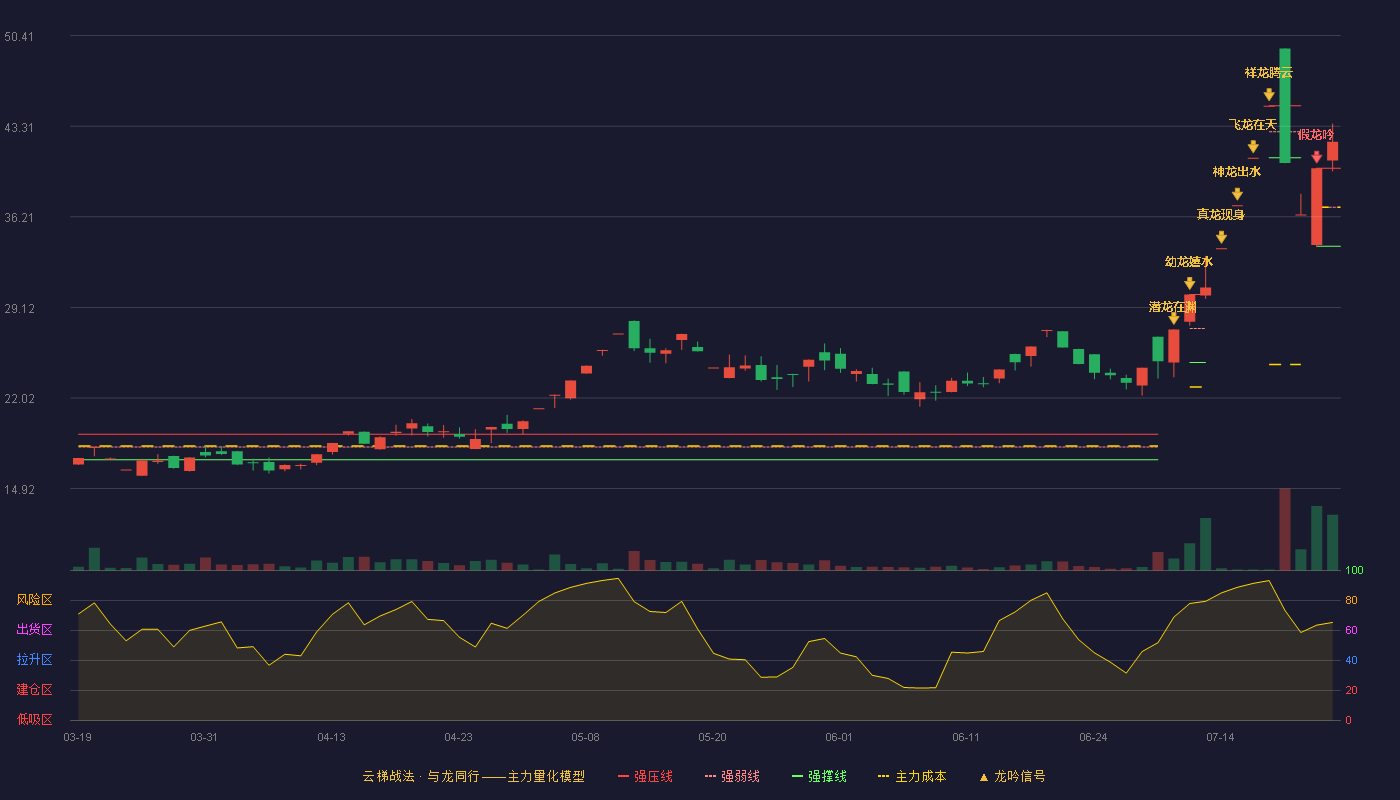Click the 拉升区 zone label

34,660
